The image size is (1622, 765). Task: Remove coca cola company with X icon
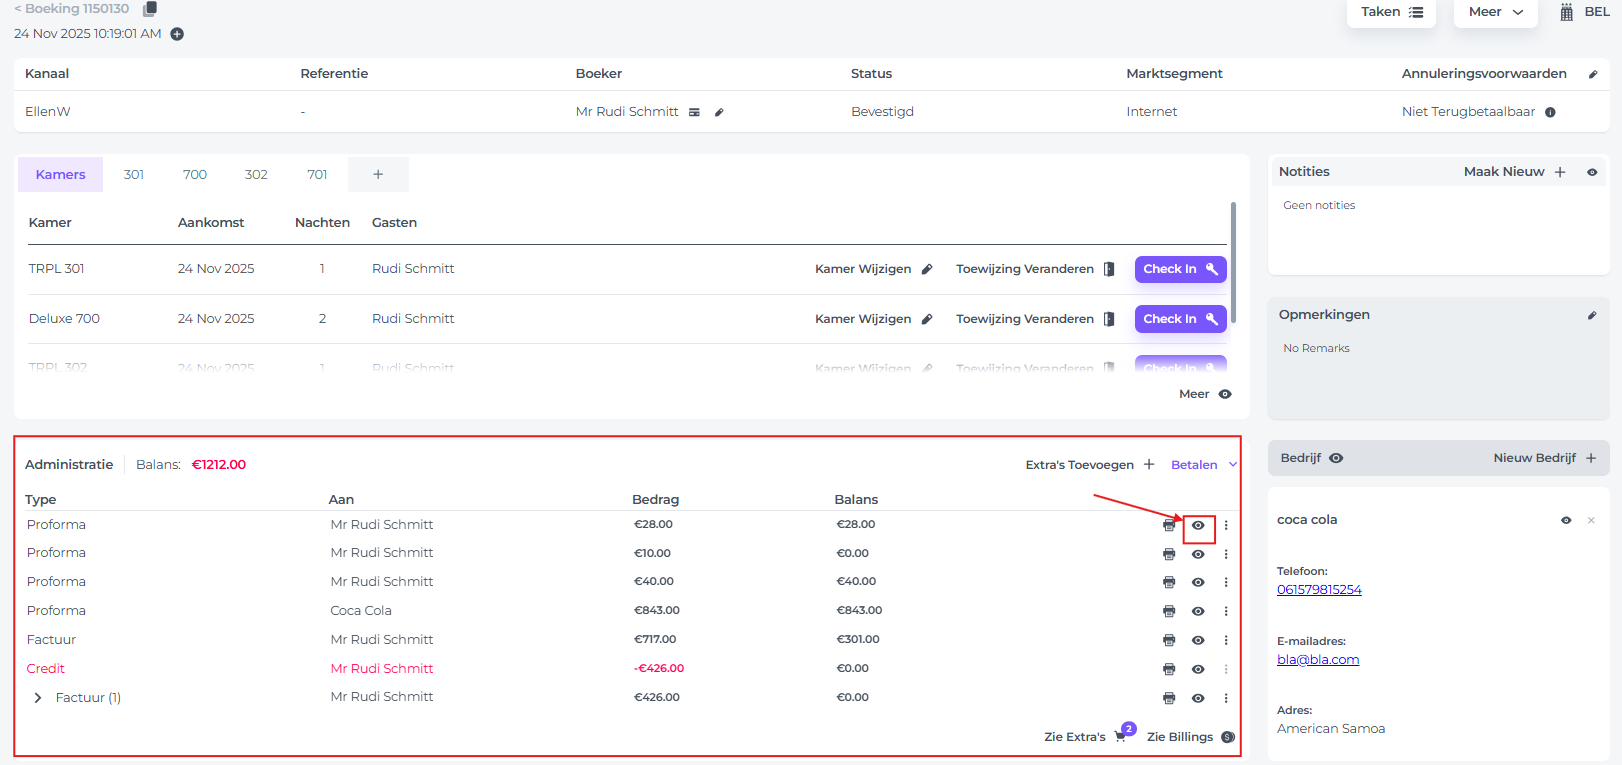(x=1591, y=520)
